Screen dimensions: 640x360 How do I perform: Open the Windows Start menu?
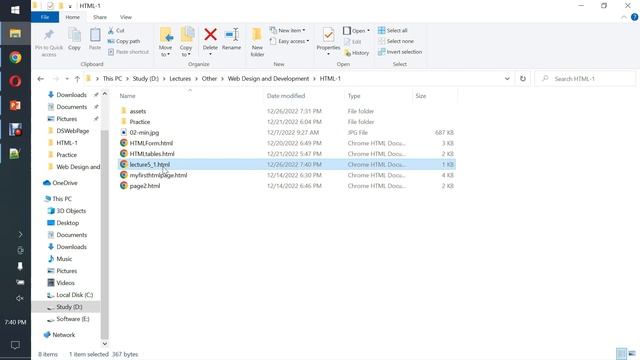click(15, 10)
